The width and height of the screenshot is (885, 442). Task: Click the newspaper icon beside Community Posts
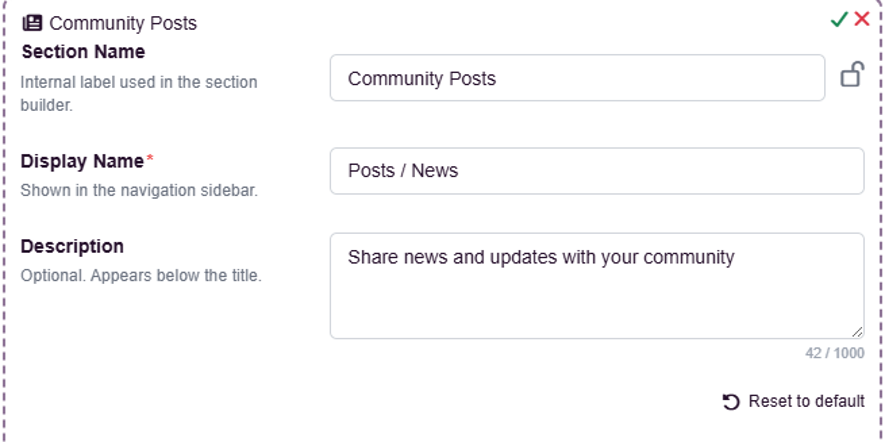tap(32, 23)
